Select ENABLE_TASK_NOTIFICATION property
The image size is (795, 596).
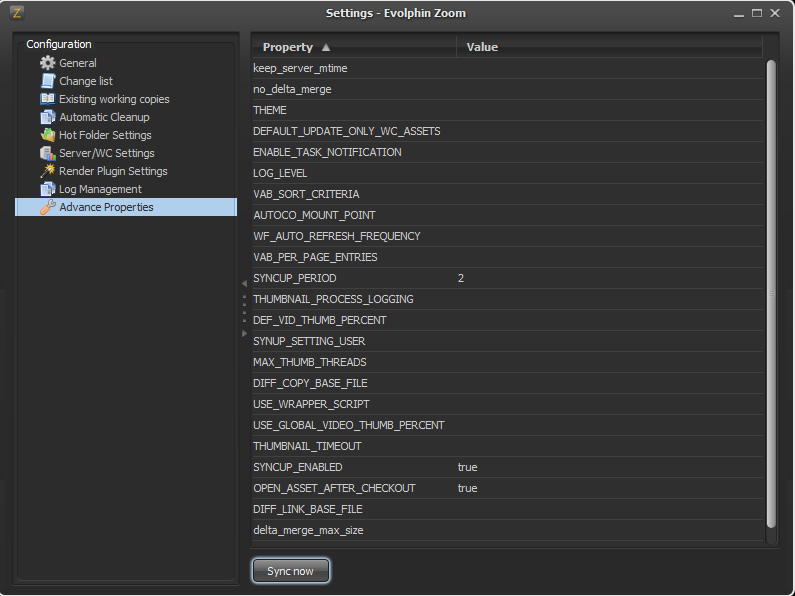point(507,152)
